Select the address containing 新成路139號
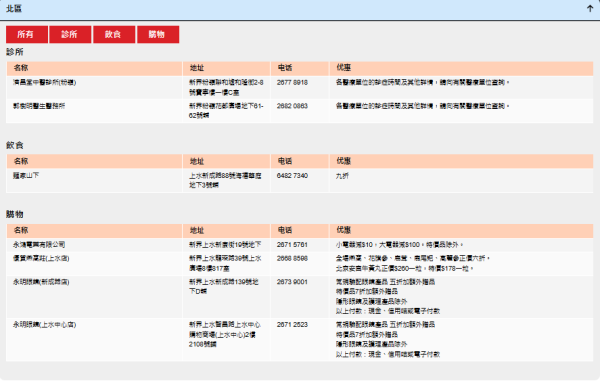 [224, 287]
